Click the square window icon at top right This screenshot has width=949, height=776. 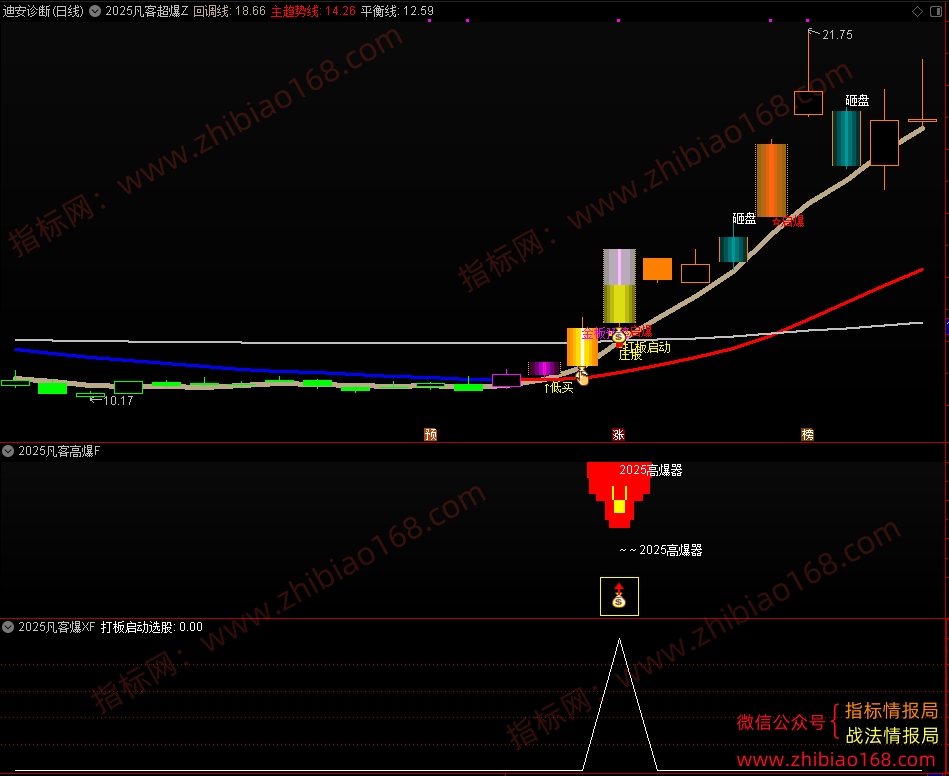pos(937,11)
